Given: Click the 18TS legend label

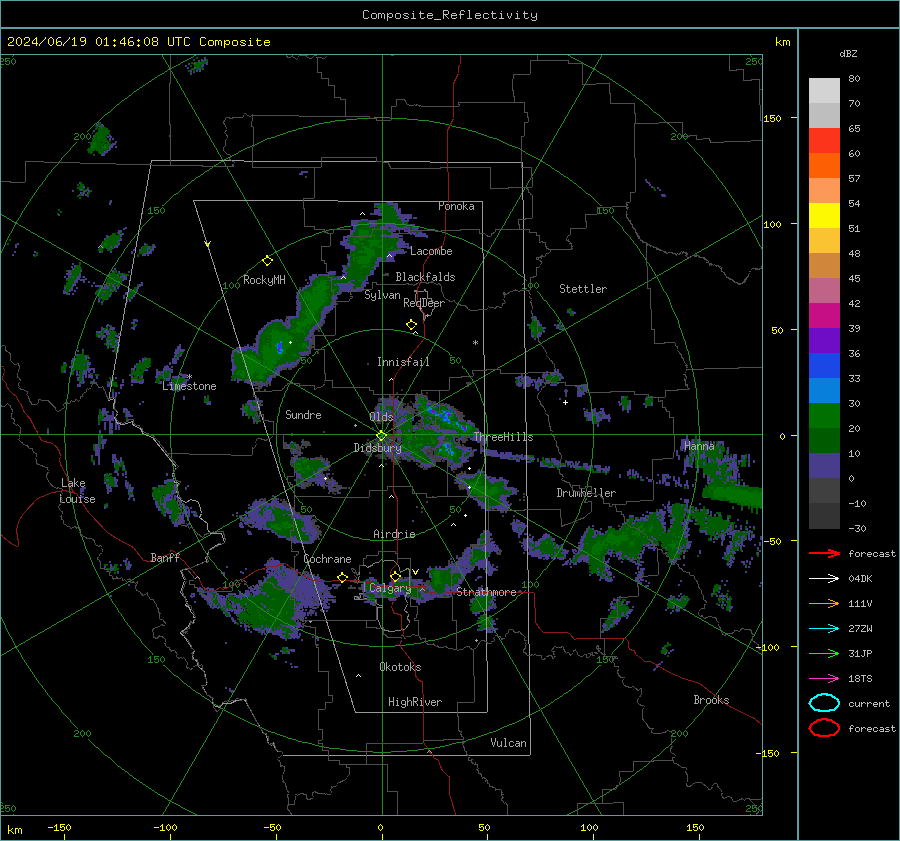Looking at the screenshot, I should pyautogui.click(x=860, y=679).
